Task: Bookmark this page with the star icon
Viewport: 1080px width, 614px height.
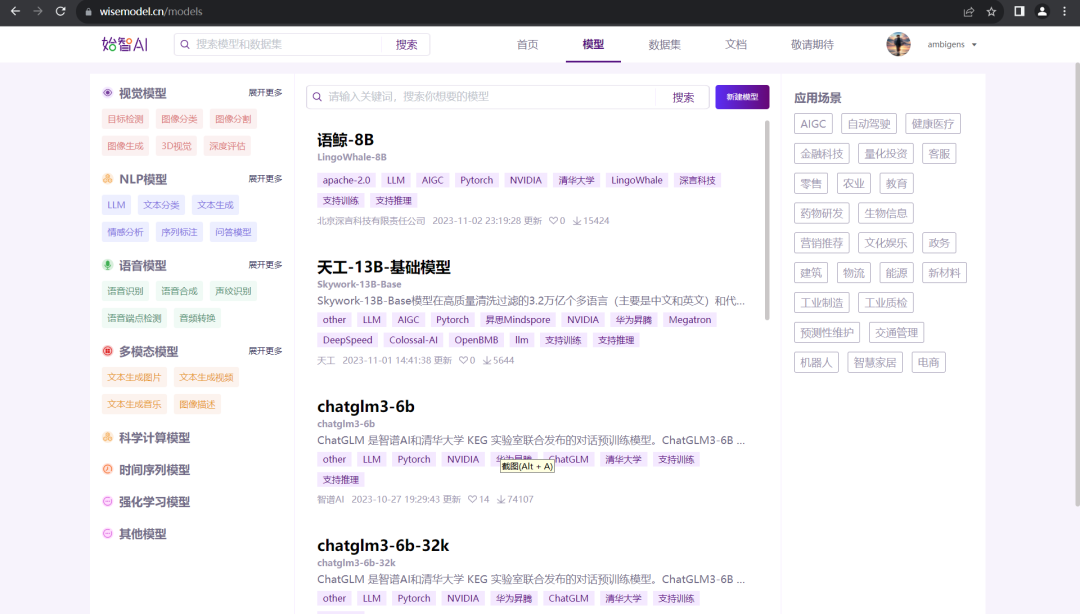Action: coord(991,11)
